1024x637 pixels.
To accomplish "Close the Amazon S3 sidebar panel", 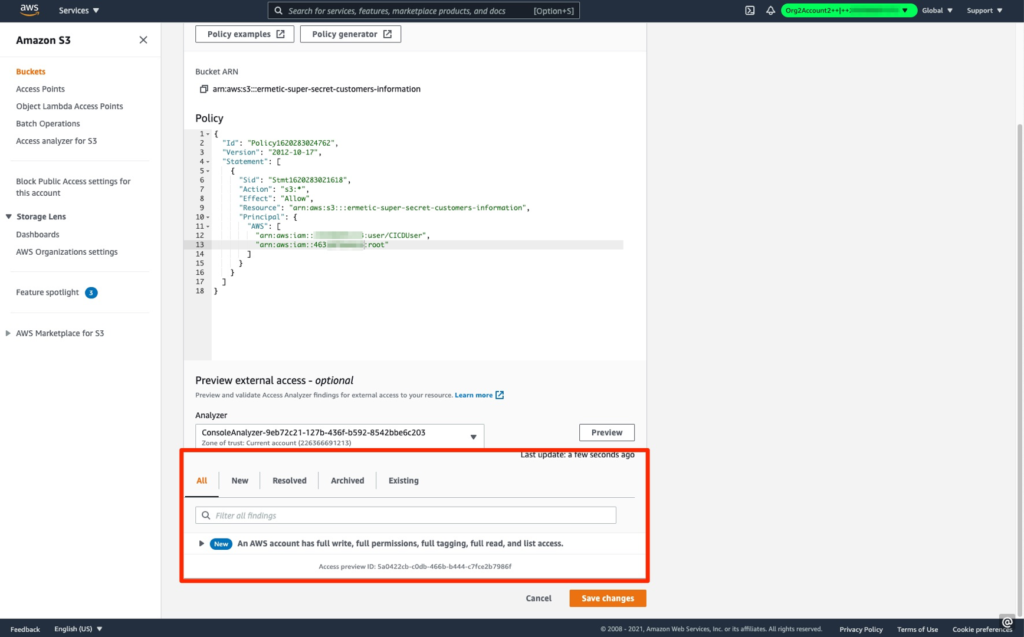I will [x=143, y=40].
